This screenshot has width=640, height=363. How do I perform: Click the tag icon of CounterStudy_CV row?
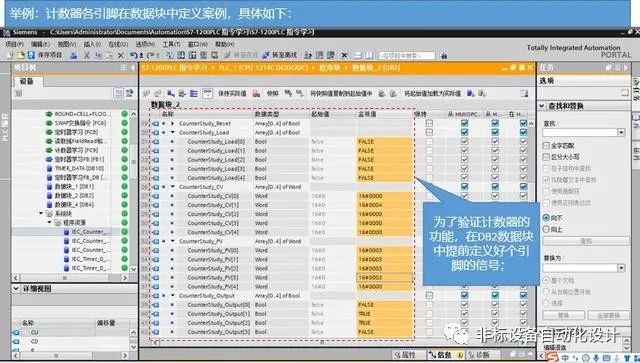point(156,187)
